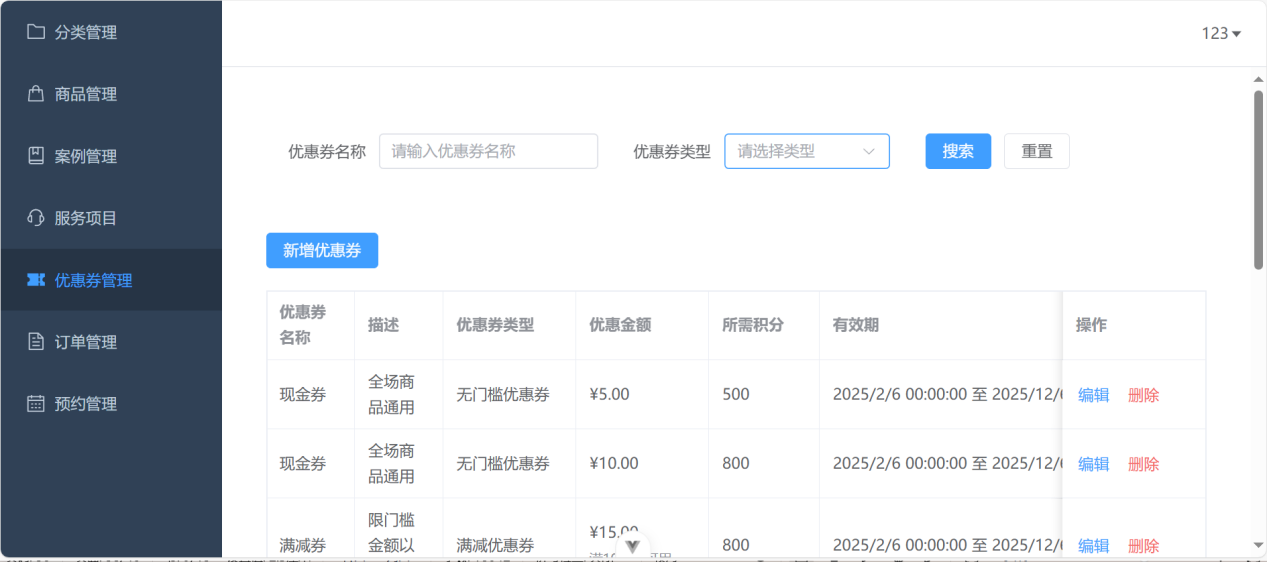This screenshot has height=562, width=1267.
Task: Focus the 请输入优惠券名称 input field
Action: (x=488, y=151)
